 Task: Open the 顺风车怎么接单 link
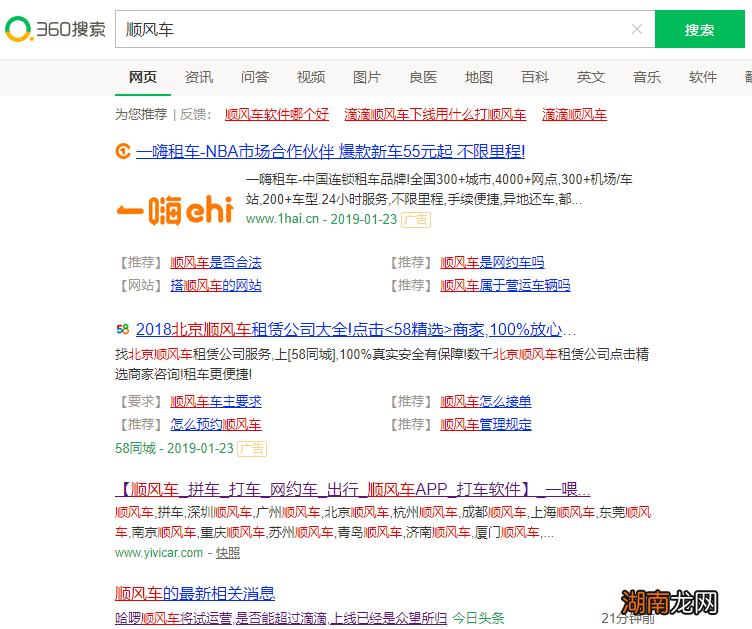(x=486, y=402)
